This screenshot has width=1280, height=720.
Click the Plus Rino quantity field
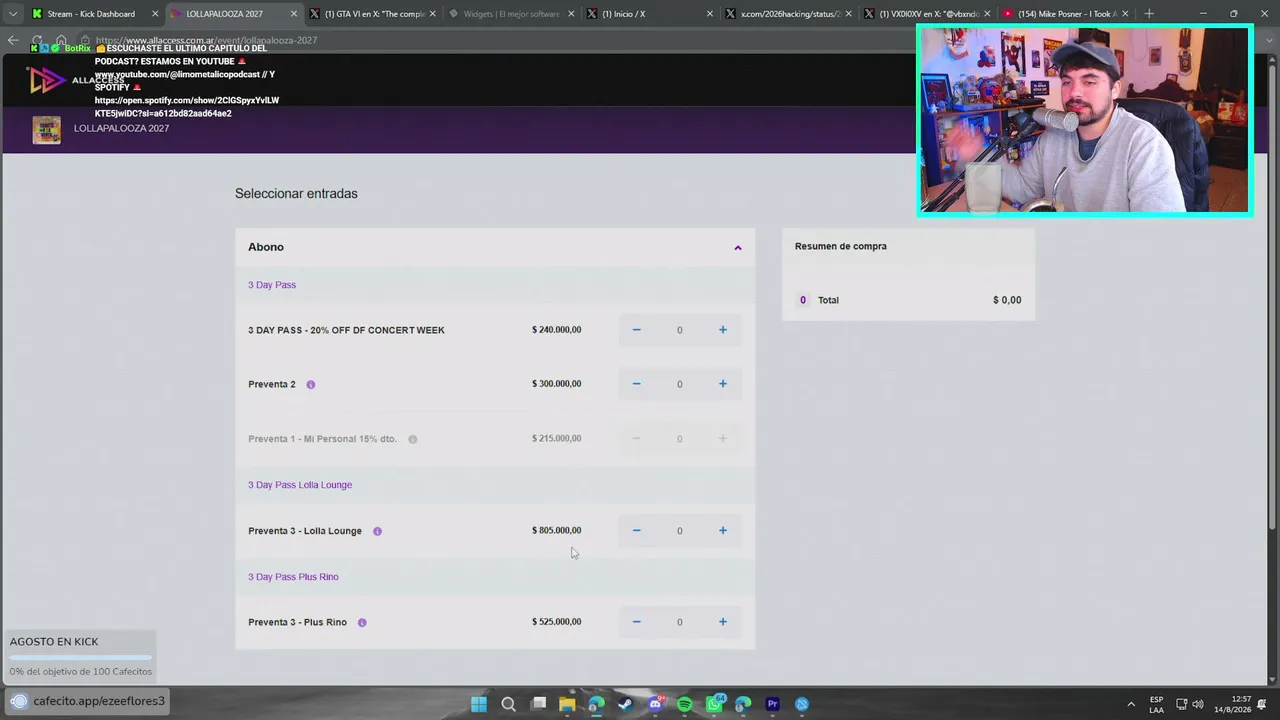coord(679,622)
